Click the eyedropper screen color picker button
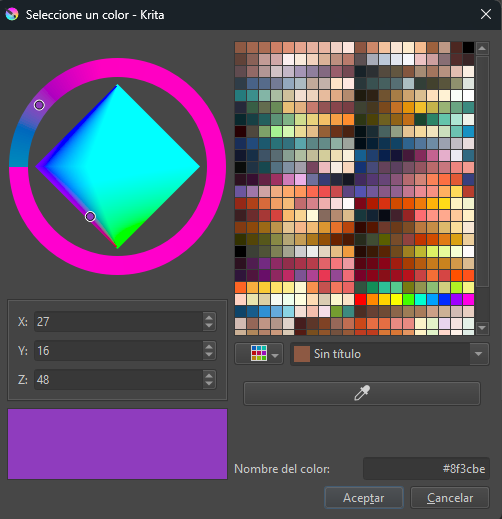Screen dimensions: 502x519 click(x=362, y=393)
